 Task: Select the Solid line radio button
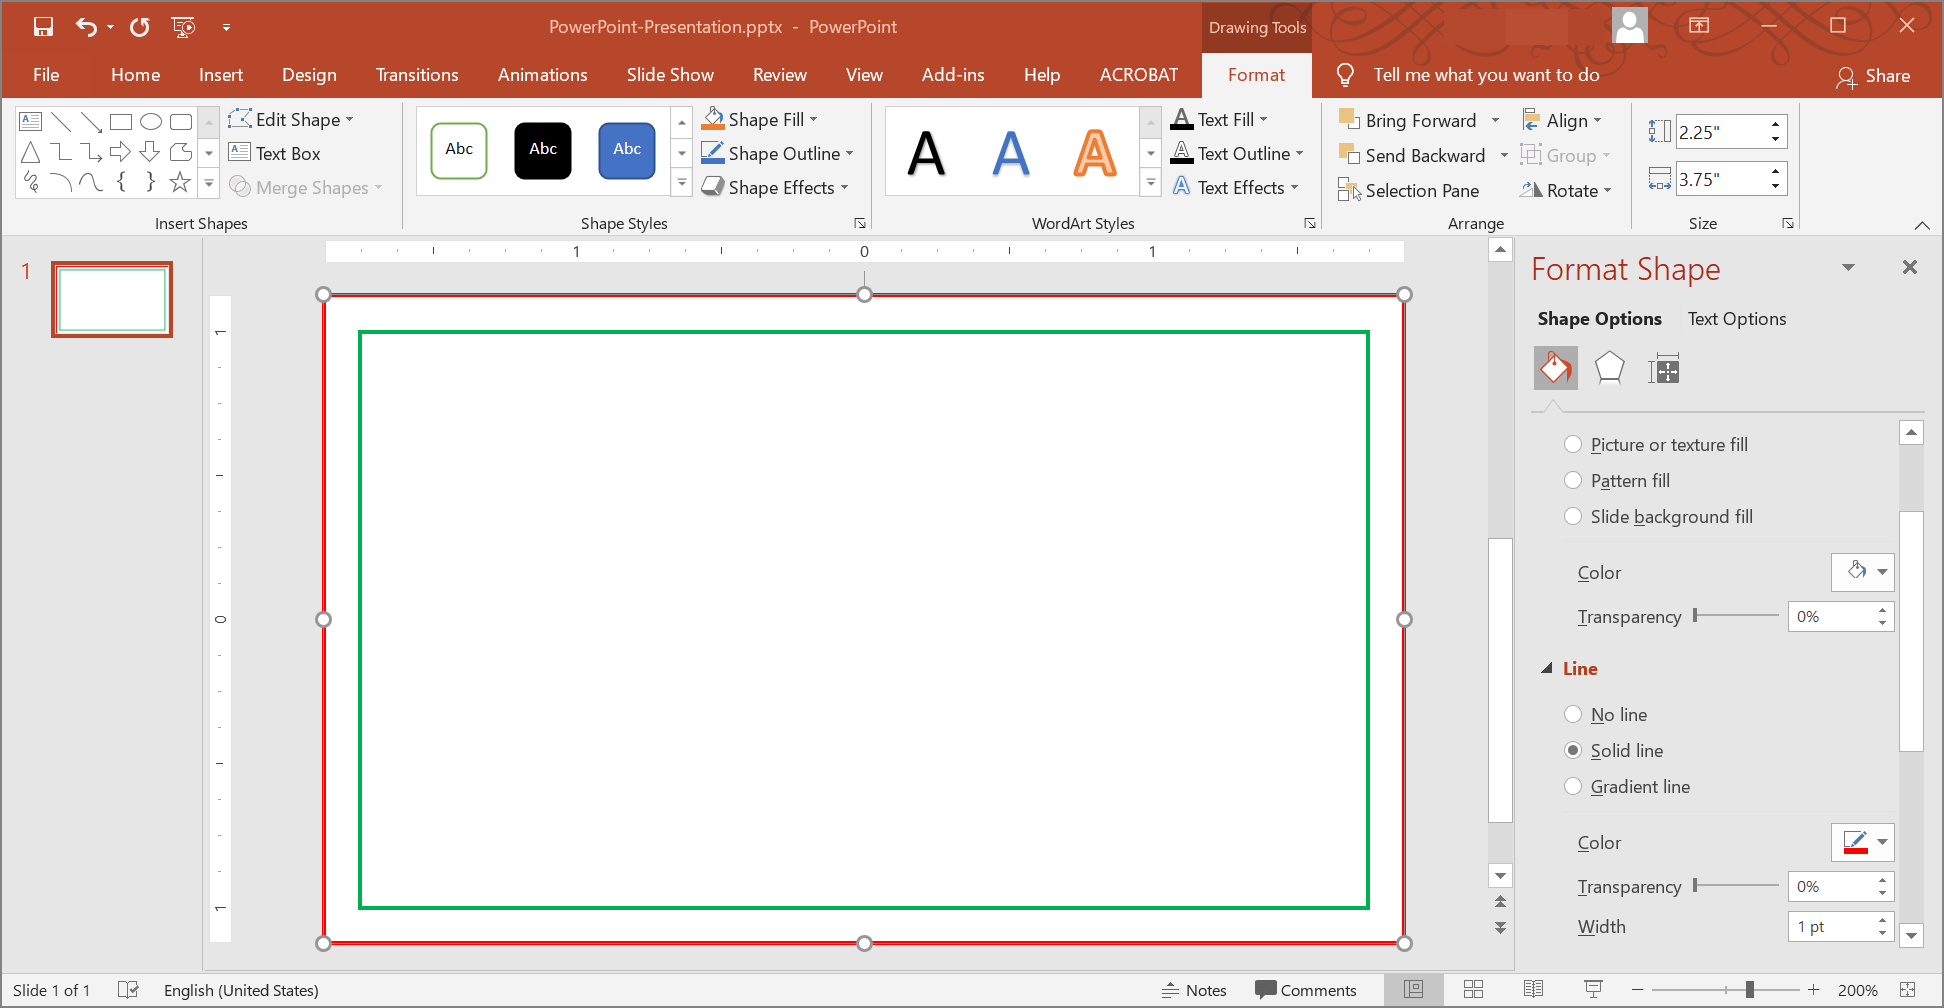click(1575, 750)
